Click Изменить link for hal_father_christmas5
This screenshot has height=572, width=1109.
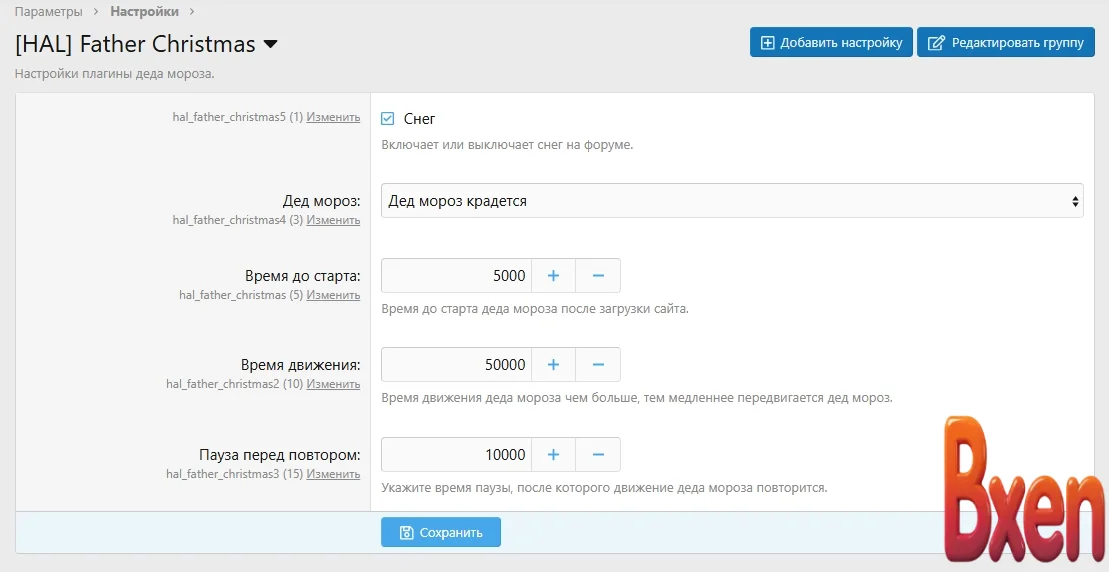[333, 117]
